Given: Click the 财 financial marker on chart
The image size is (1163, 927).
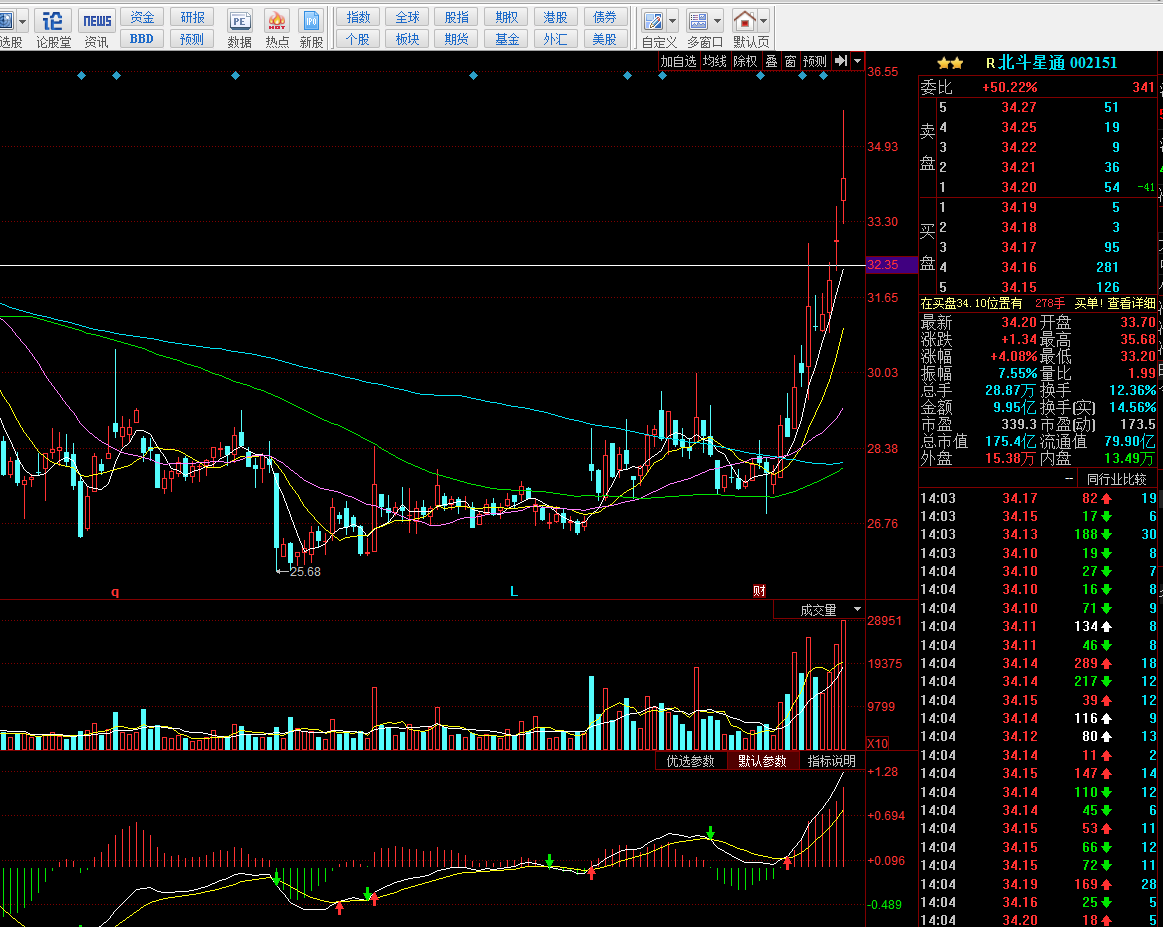Looking at the screenshot, I should 759,590.
